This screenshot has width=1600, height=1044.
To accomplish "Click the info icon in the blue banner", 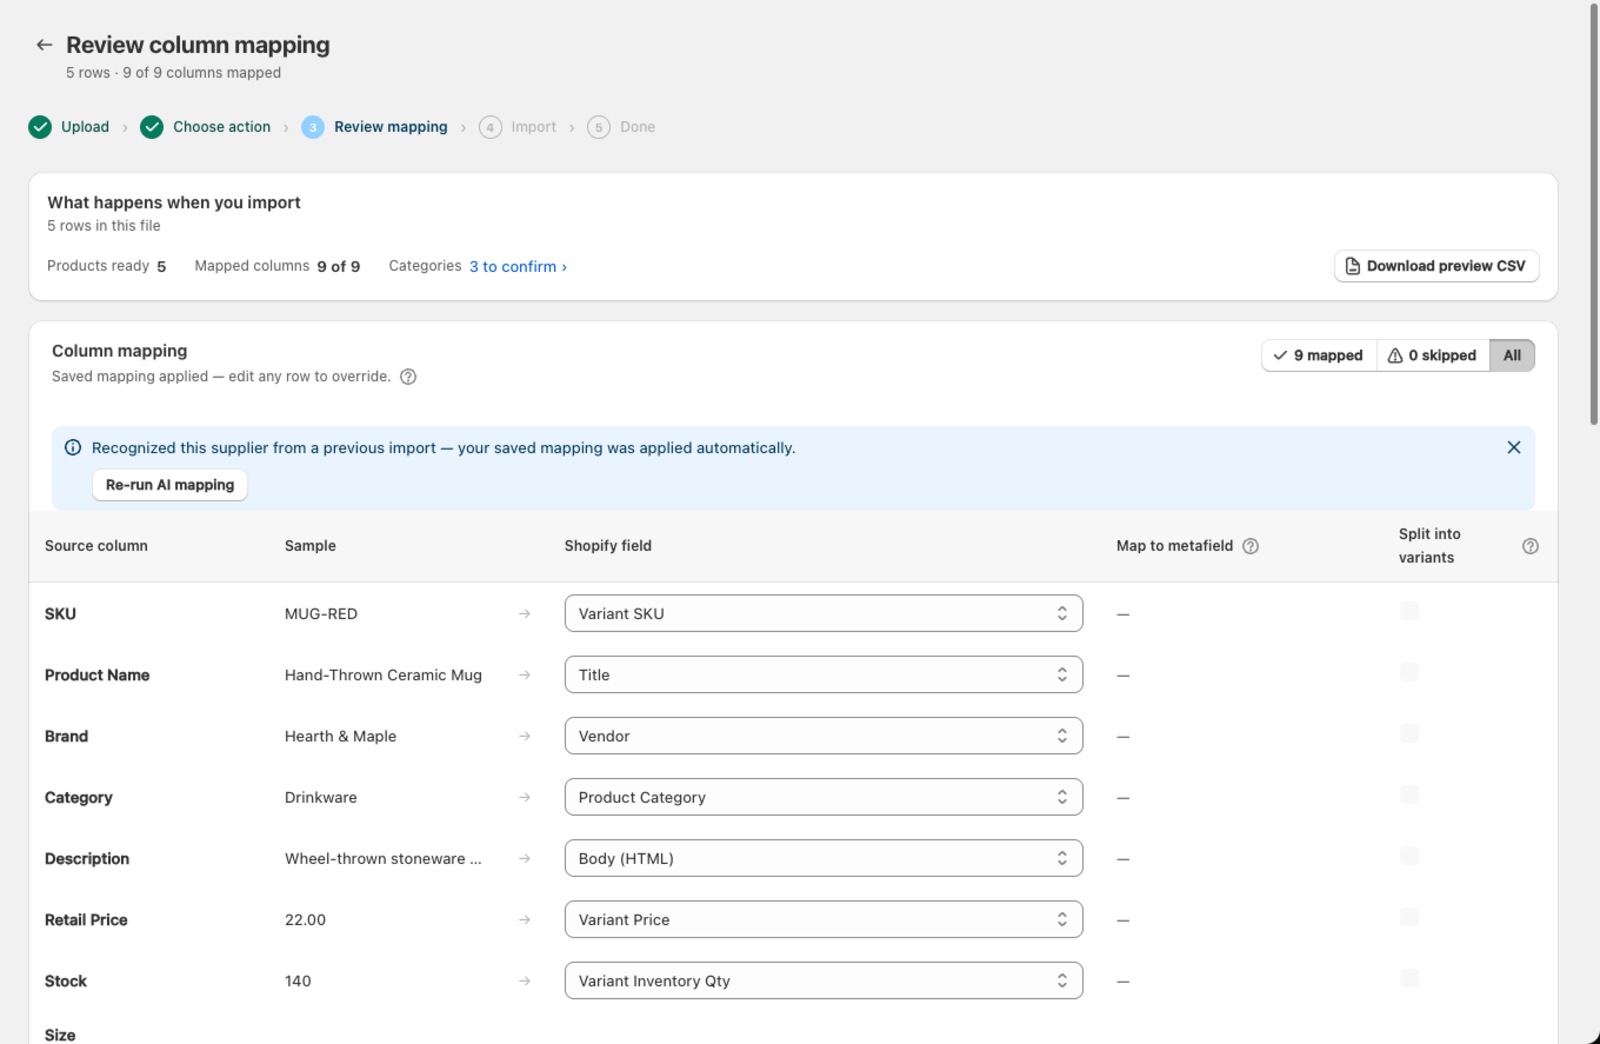I will (73, 448).
